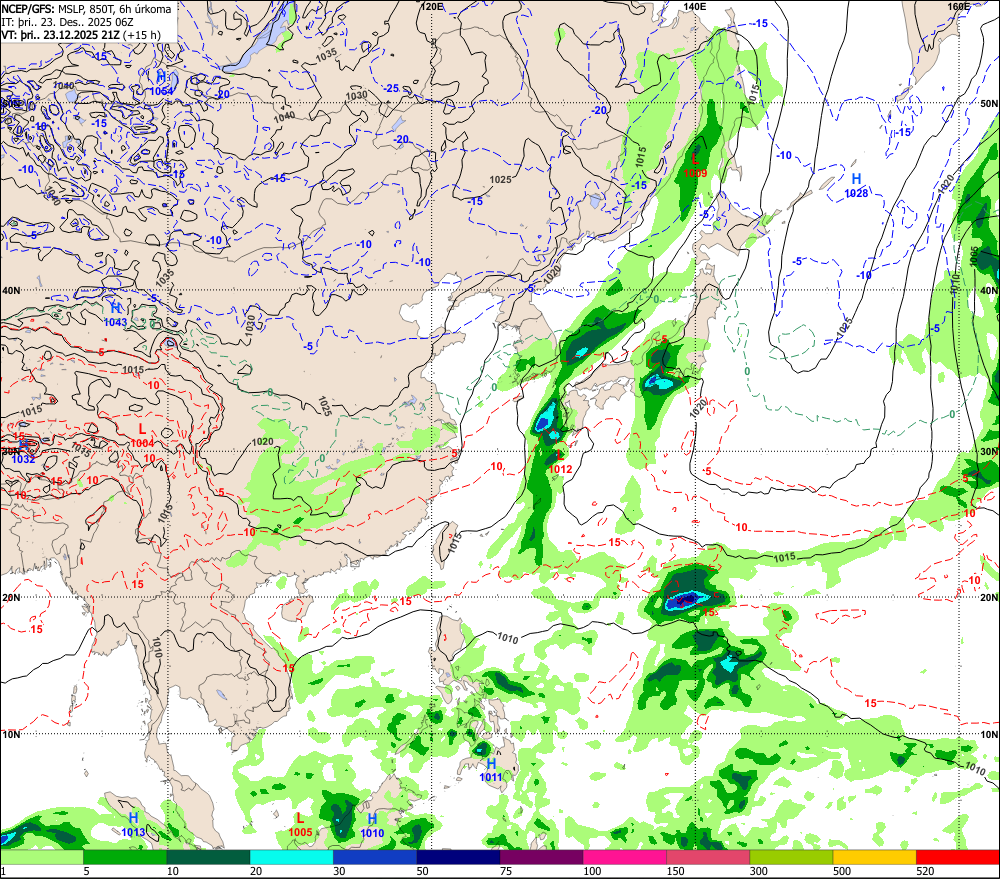Click the blue 30–50 mm legend swatch

tap(375, 857)
